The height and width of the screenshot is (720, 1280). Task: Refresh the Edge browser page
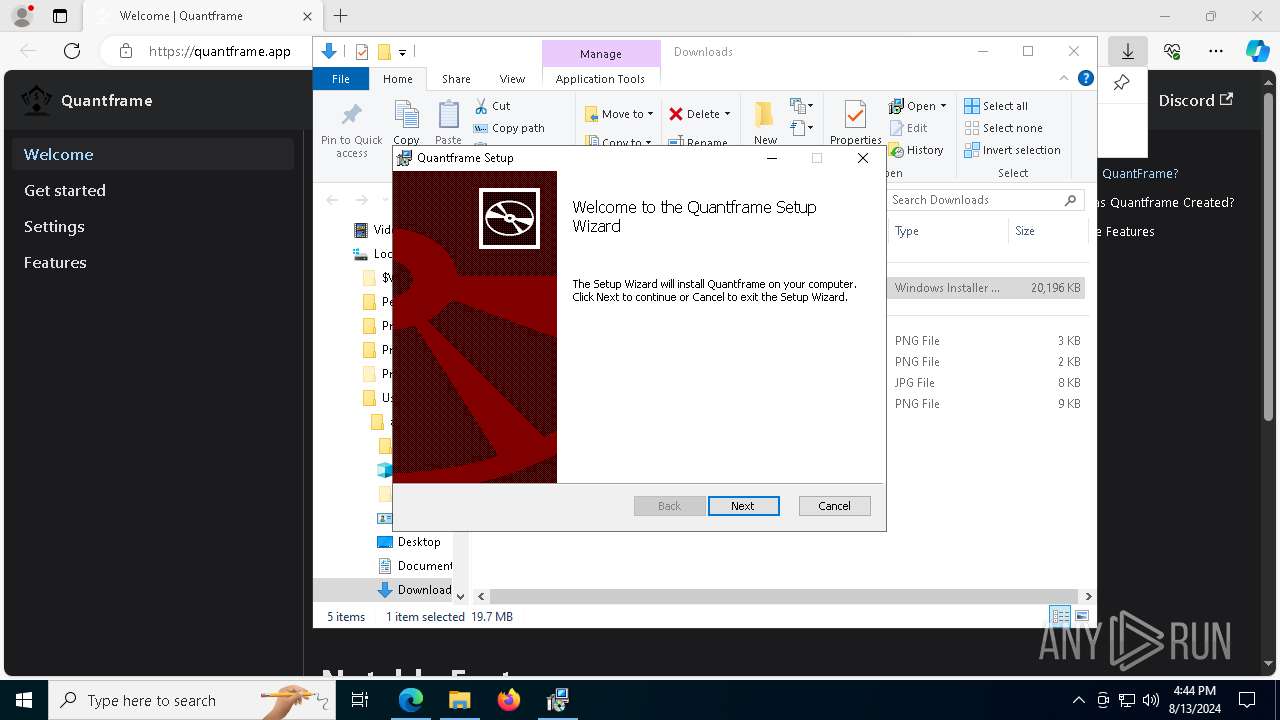click(72, 51)
